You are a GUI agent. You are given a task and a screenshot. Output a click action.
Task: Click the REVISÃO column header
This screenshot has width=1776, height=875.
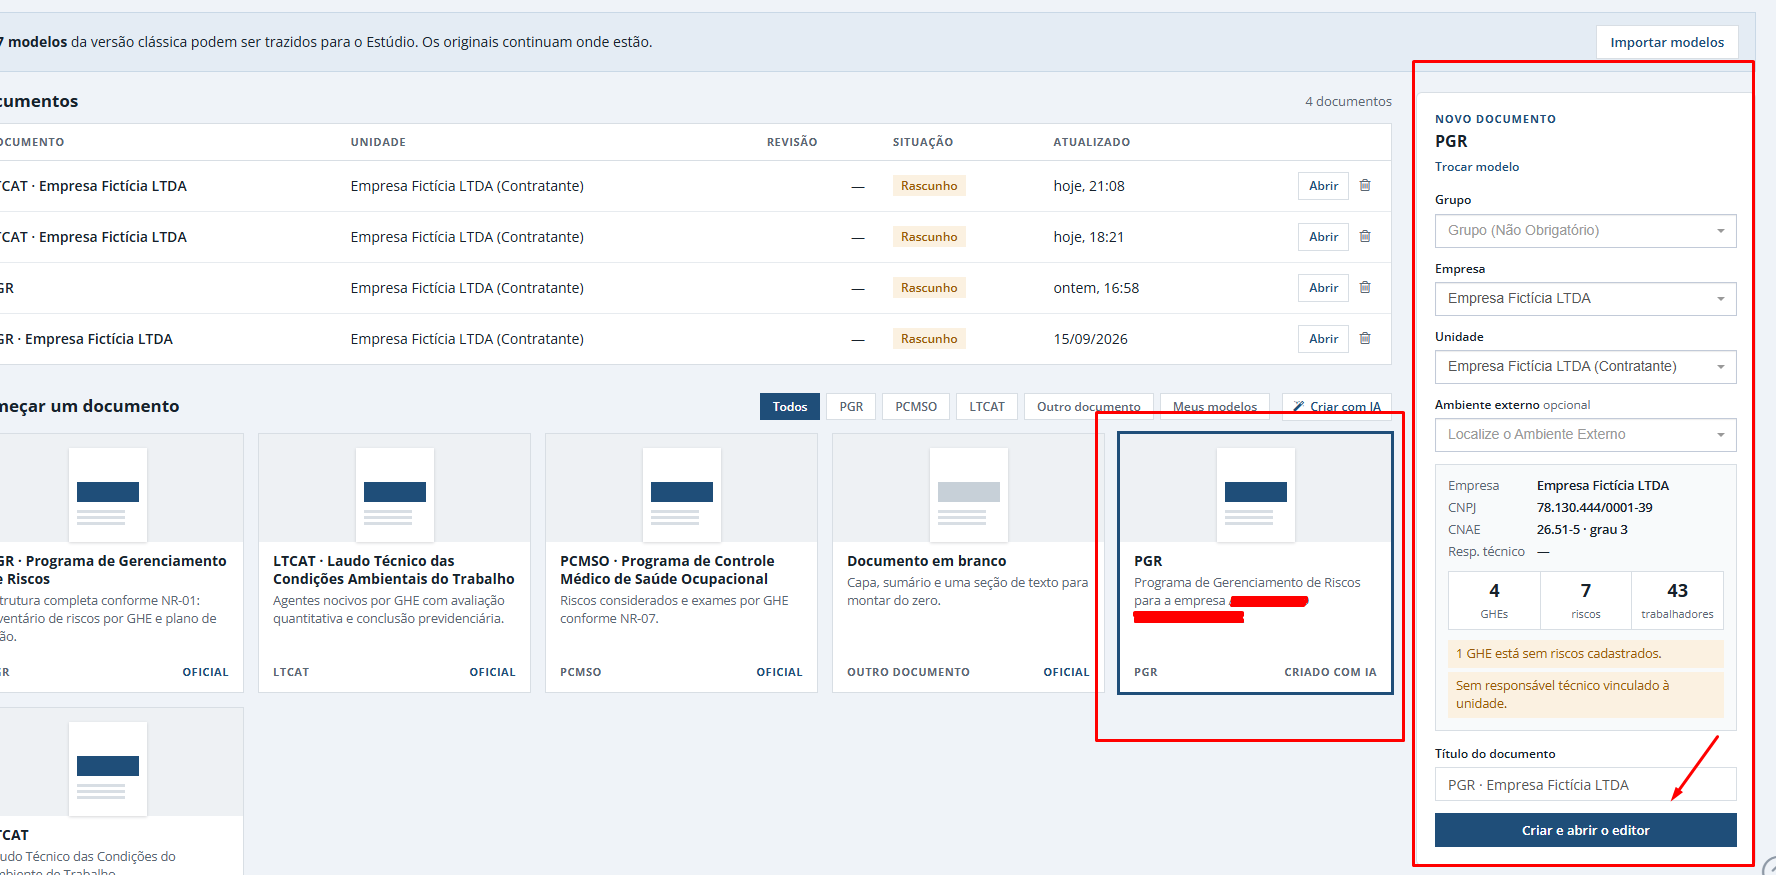[x=792, y=142]
